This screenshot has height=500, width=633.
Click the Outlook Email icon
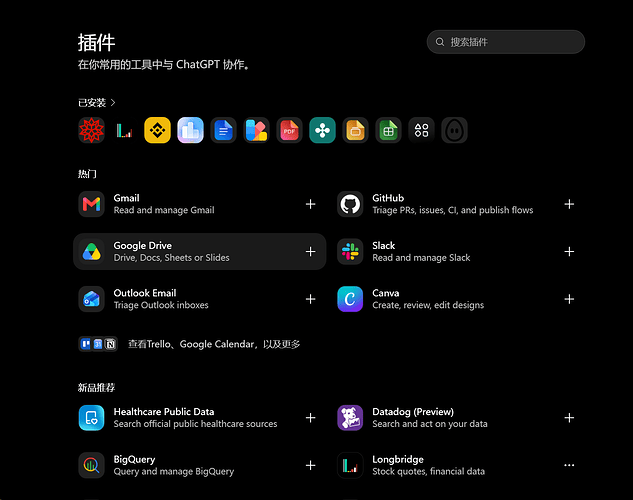(x=92, y=299)
